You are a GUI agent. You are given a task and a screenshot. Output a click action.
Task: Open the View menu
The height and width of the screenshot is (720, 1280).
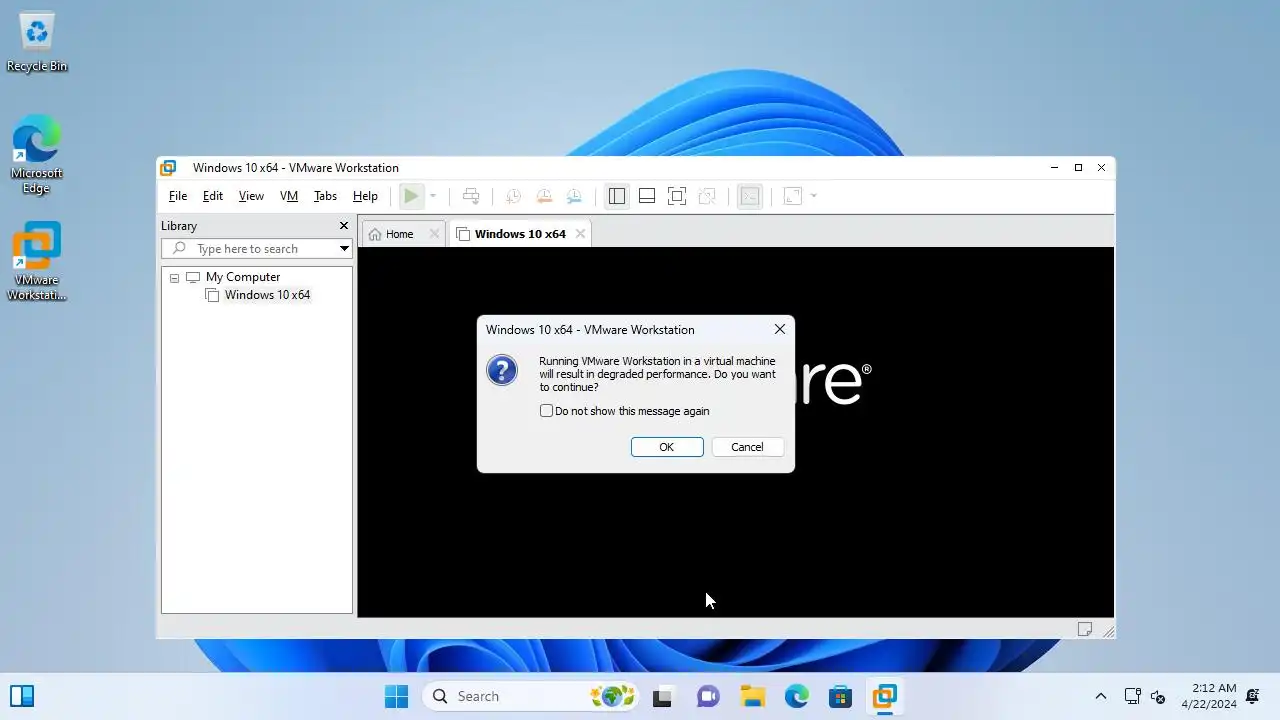point(251,196)
